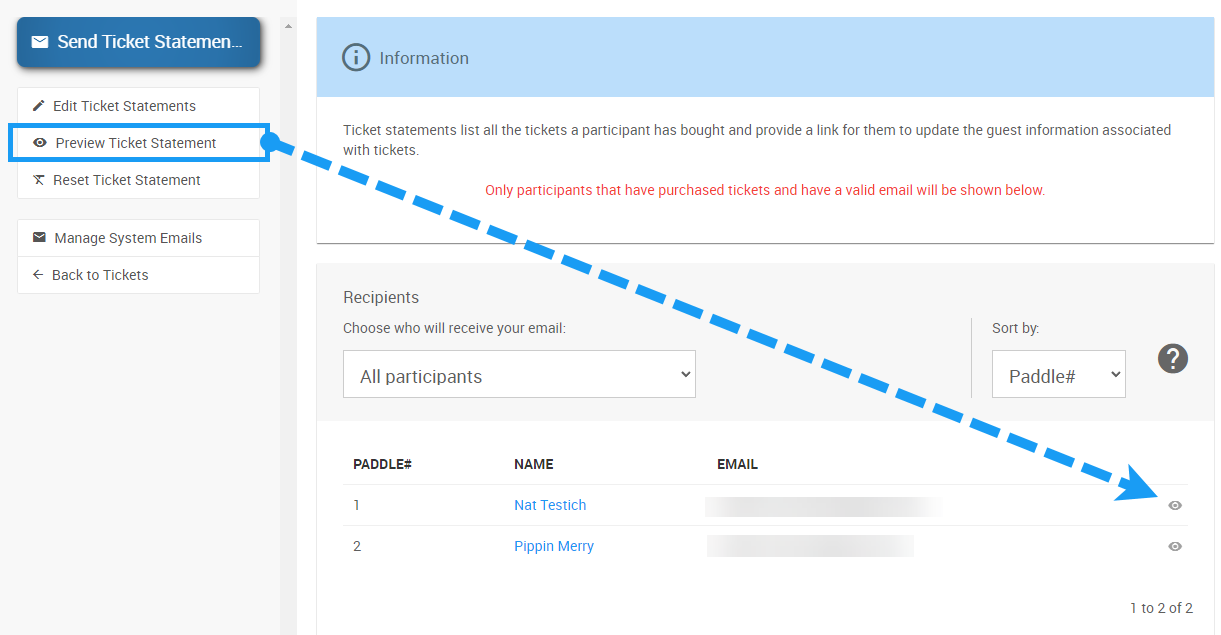This screenshot has width=1221, height=635.
Task: Open the All participants recipients dropdown
Action: coord(519,375)
